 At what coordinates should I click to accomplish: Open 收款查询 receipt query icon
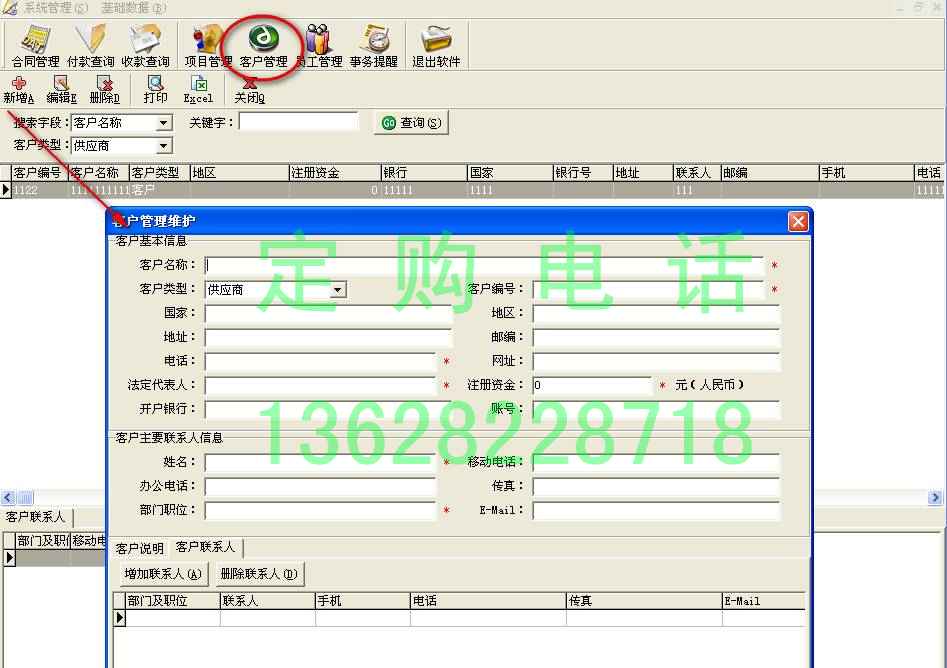tap(145, 47)
